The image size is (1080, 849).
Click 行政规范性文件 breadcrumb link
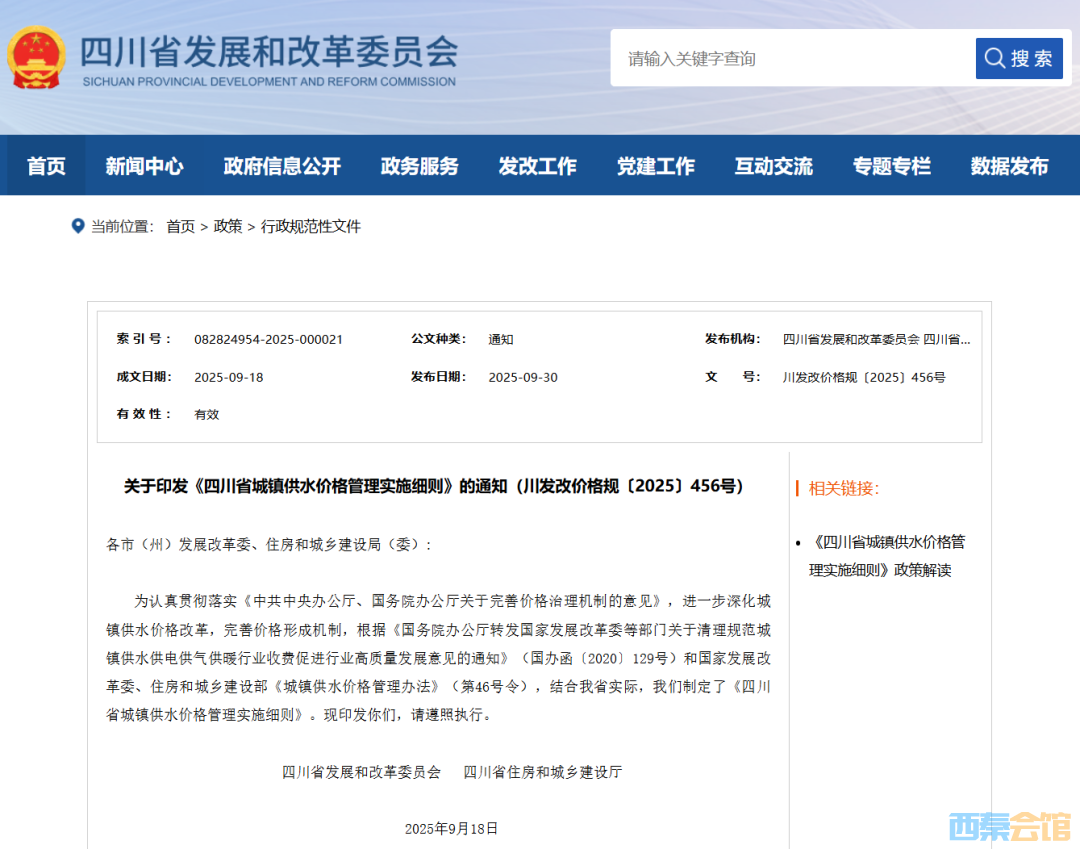[x=310, y=227]
